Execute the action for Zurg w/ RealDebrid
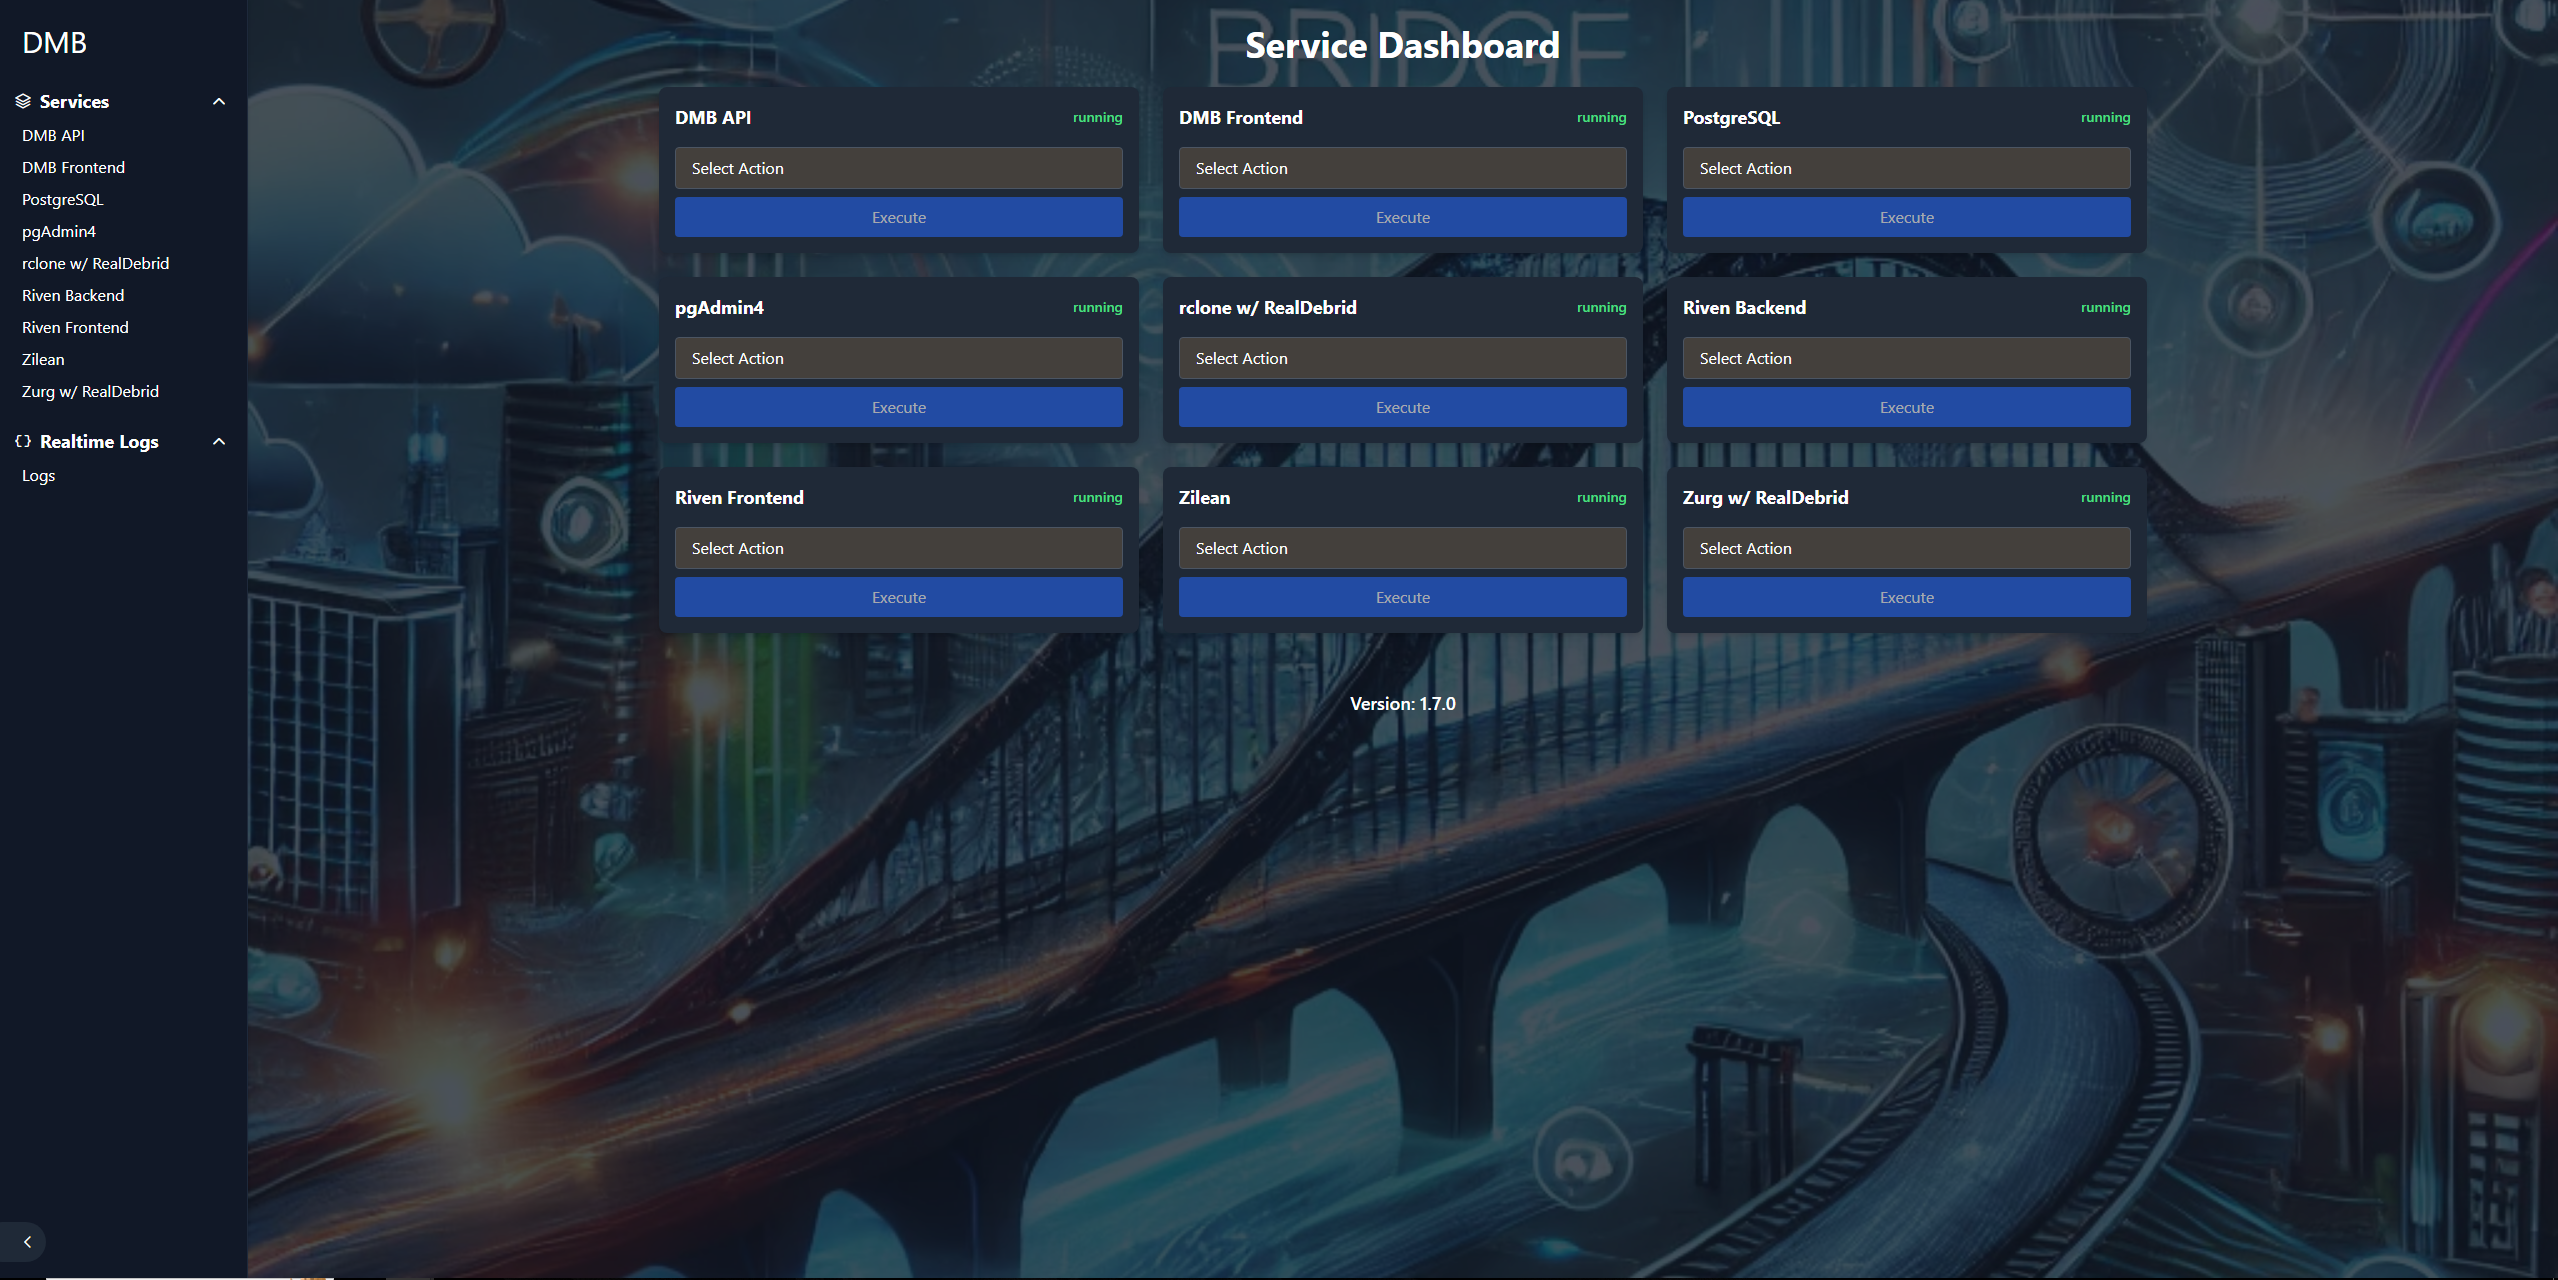This screenshot has width=2558, height=1280. 1906,597
